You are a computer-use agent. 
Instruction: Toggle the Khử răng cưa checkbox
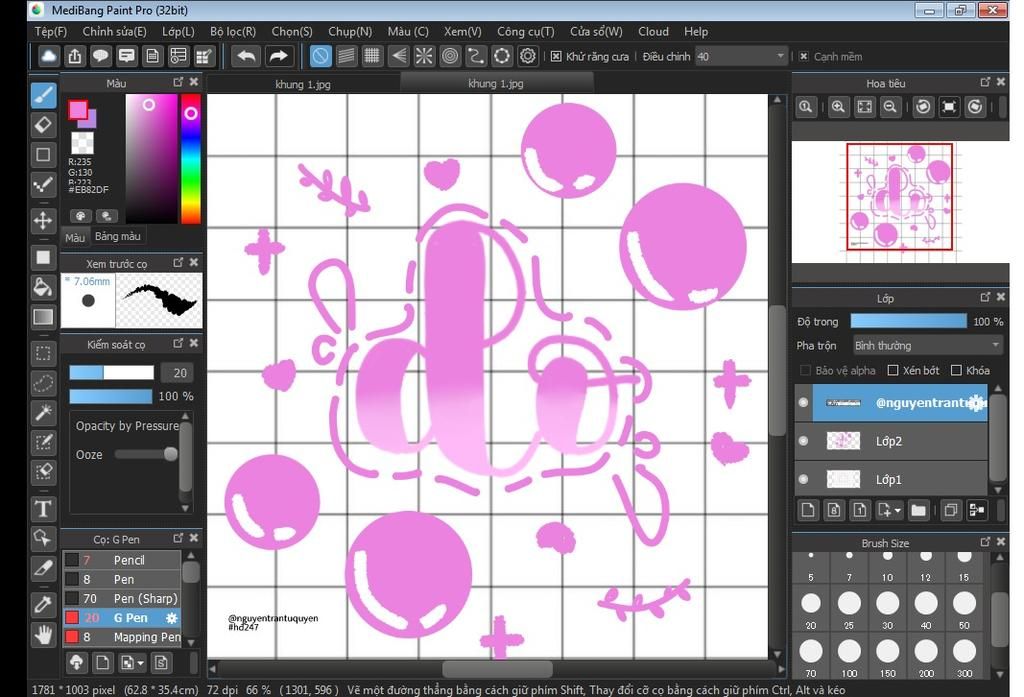(x=556, y=57)
